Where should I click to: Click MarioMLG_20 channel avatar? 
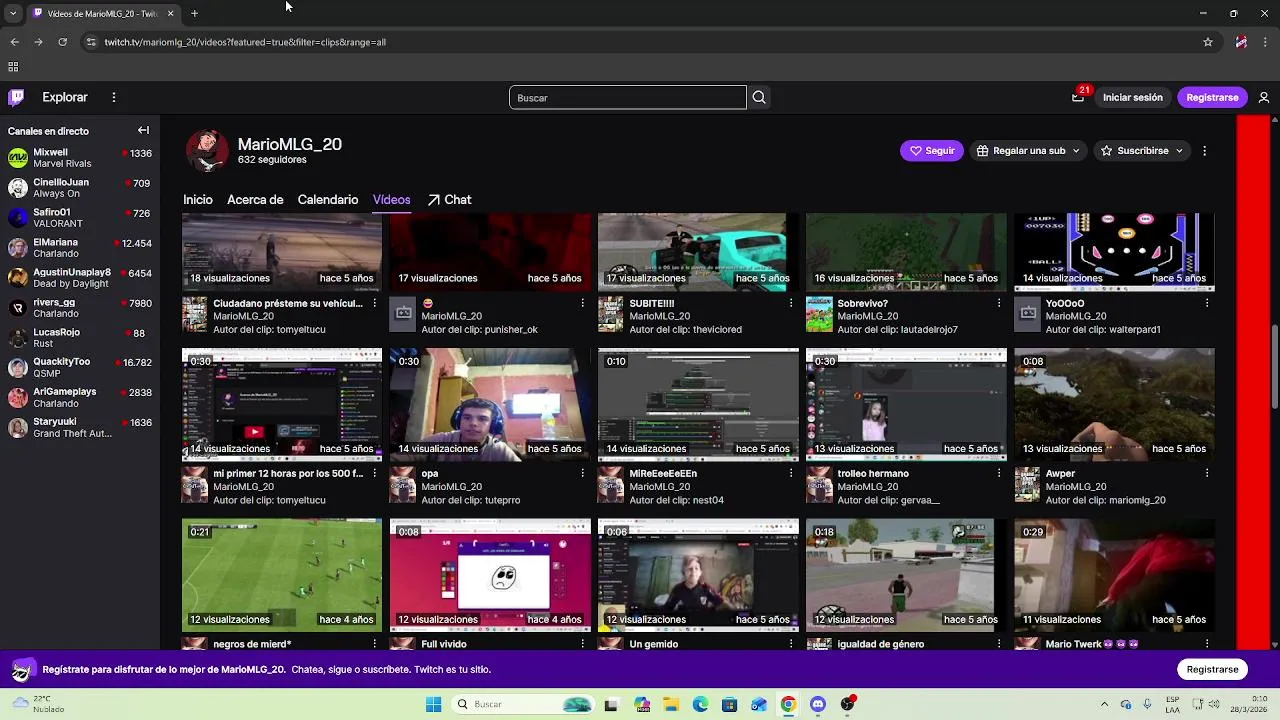click(207, 151)
